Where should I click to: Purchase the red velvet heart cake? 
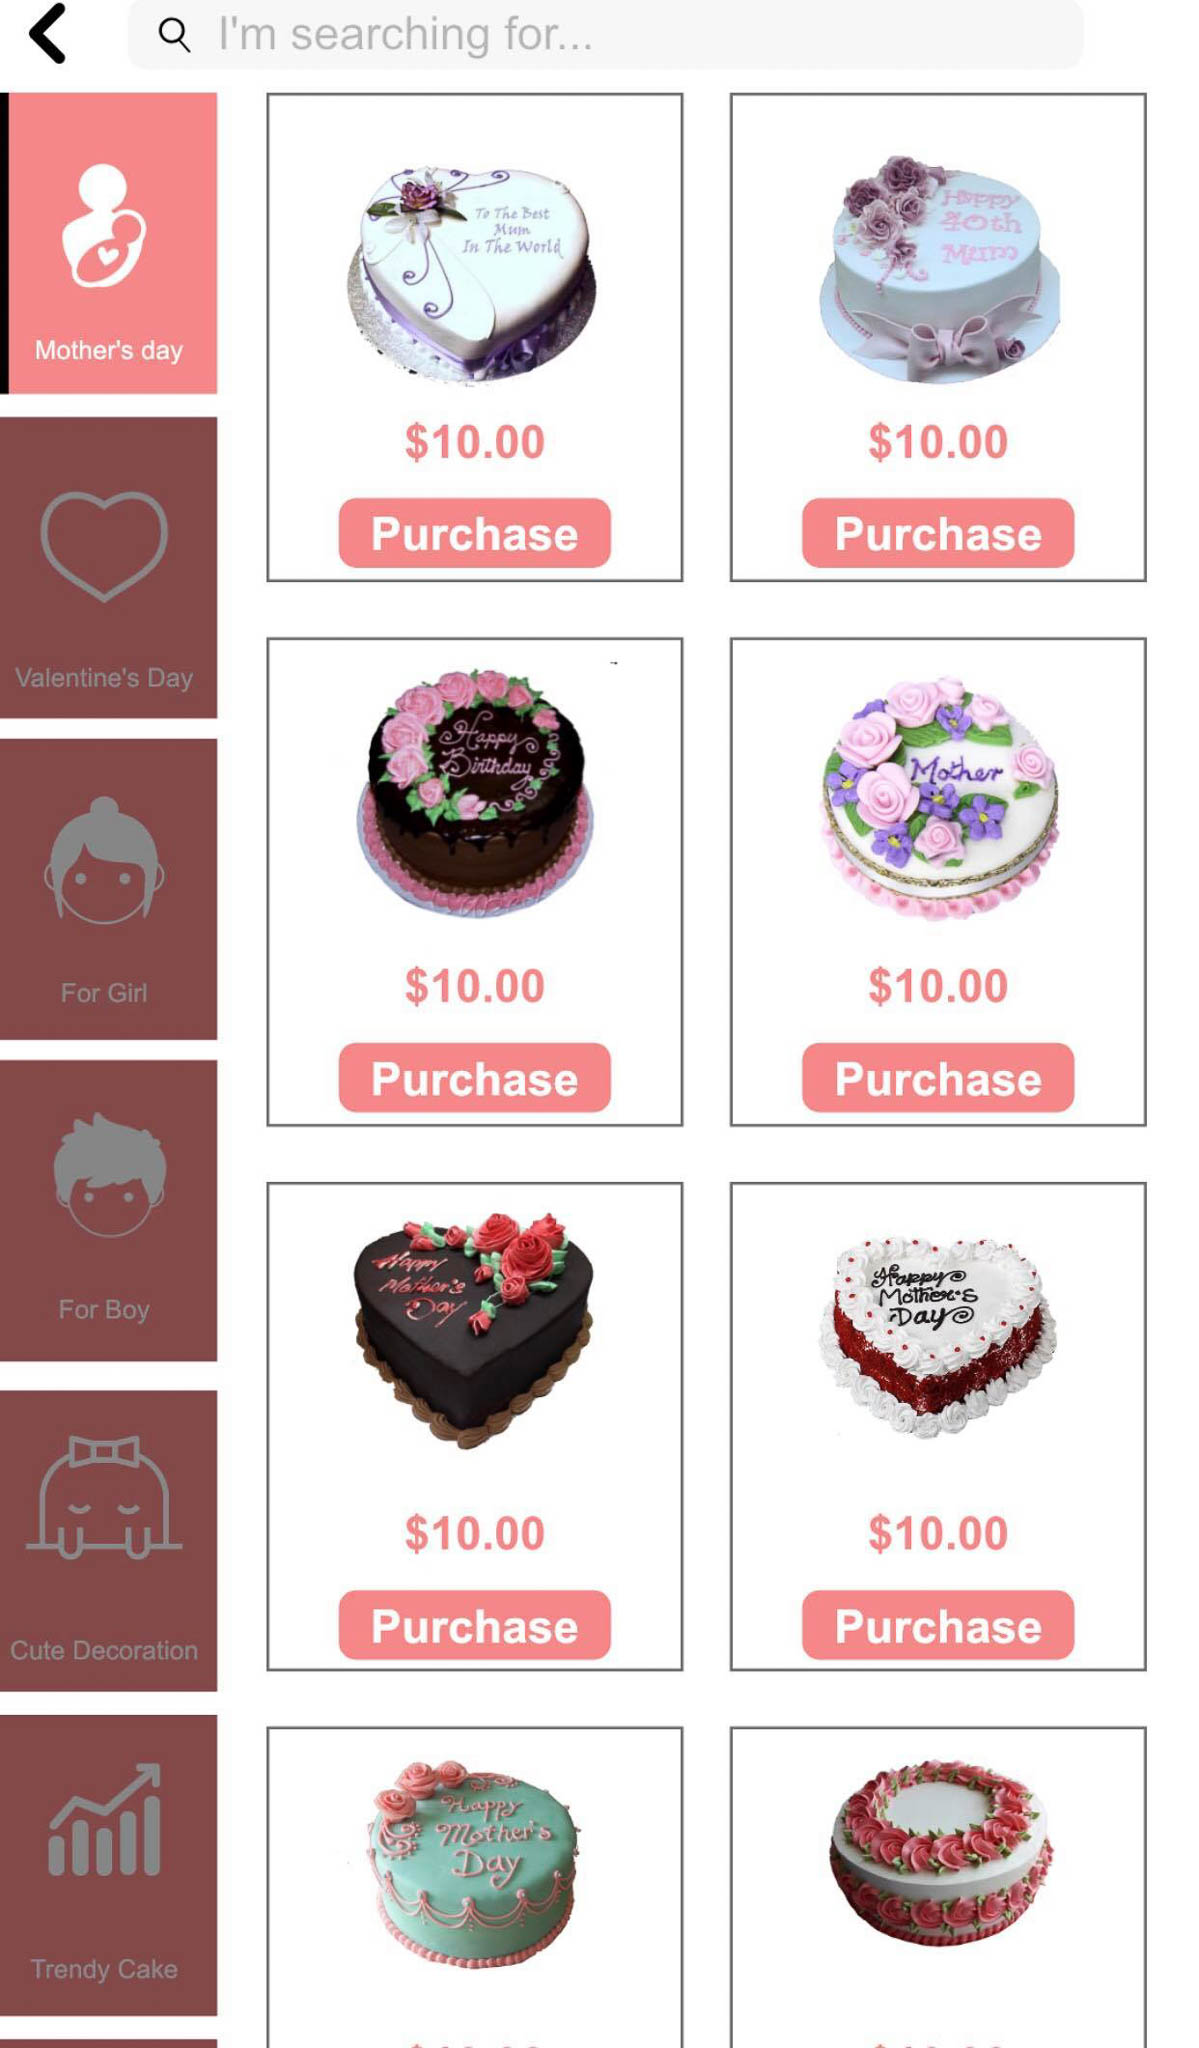coord(938,1625)
